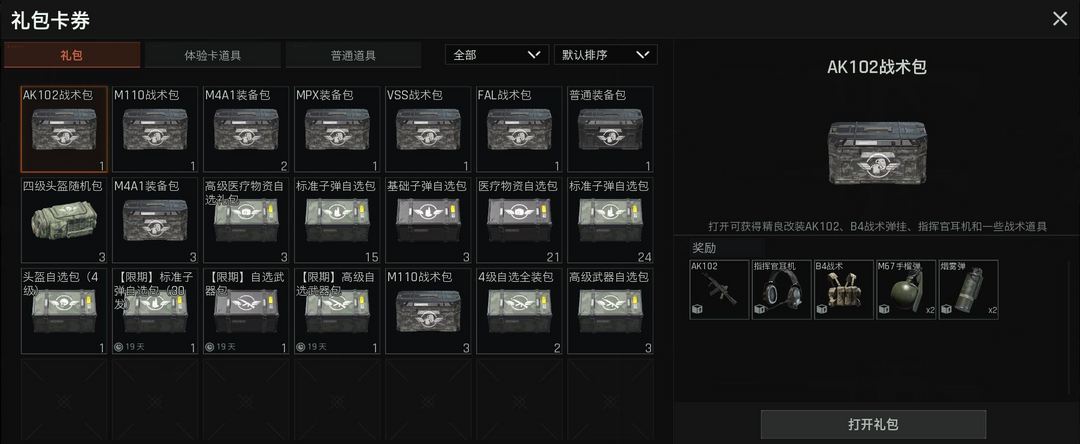Close the 礼包卡券 window
Screen dimensions: 1080x444
1059,19
